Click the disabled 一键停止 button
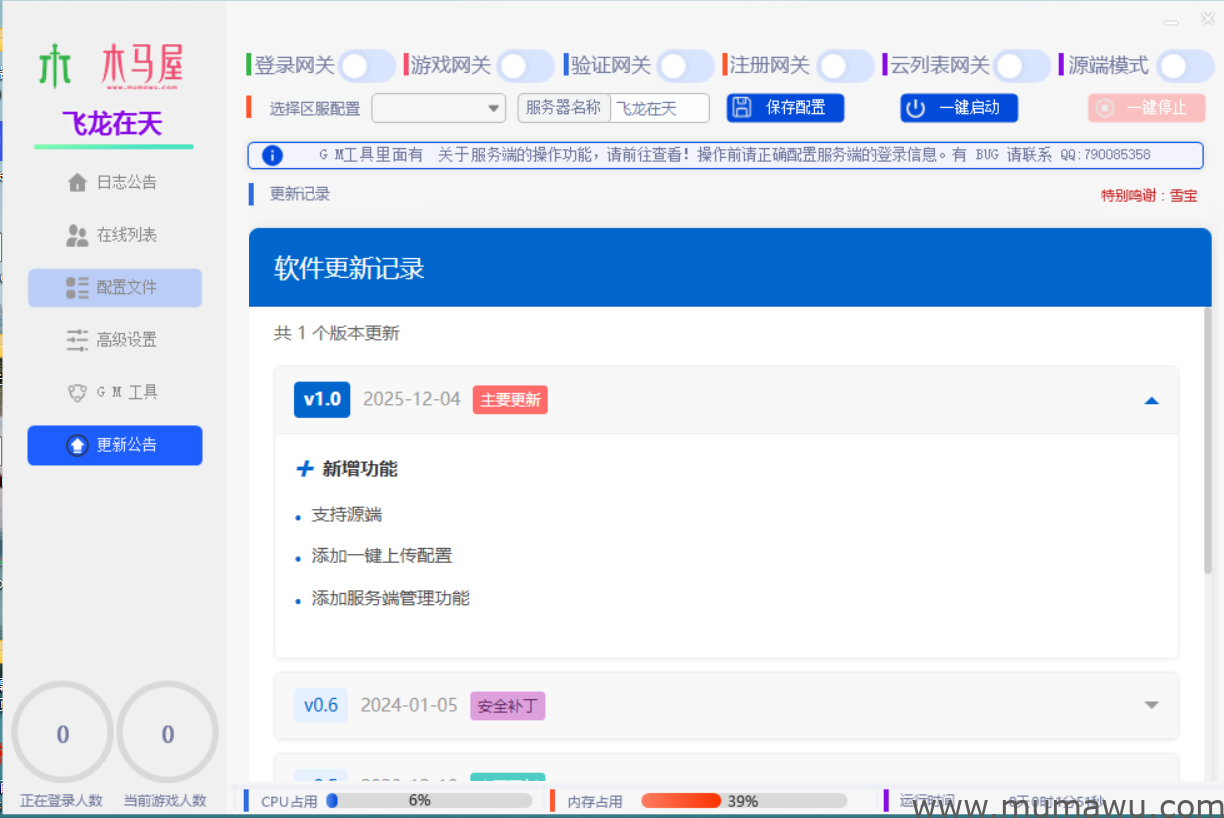 click(x=1146, y=107)
